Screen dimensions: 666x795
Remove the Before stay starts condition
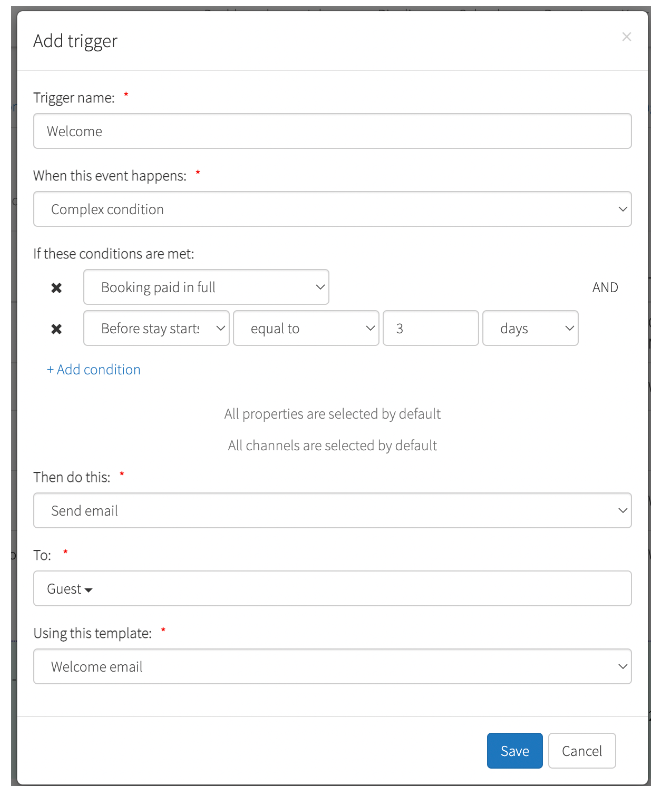point(56,329)
